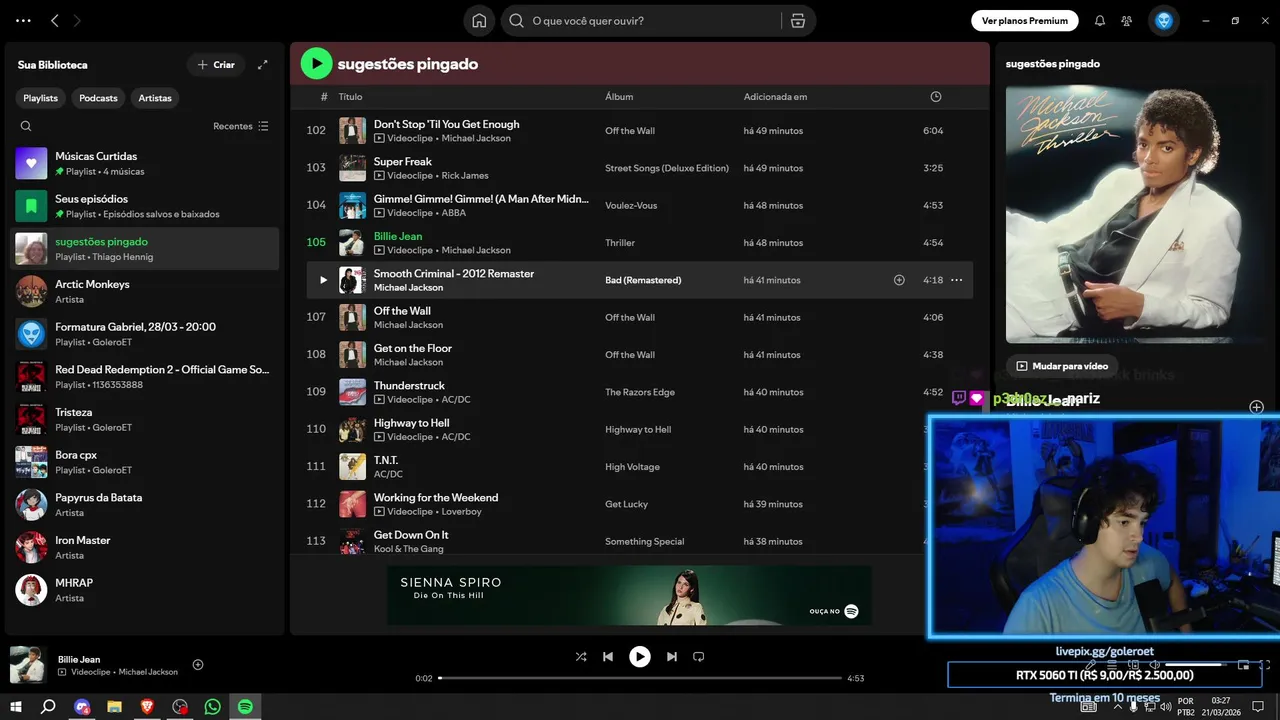Screen dimensions: 1280x720
Task: Open Brave browser from the taskbar
Action: [147, 707]
